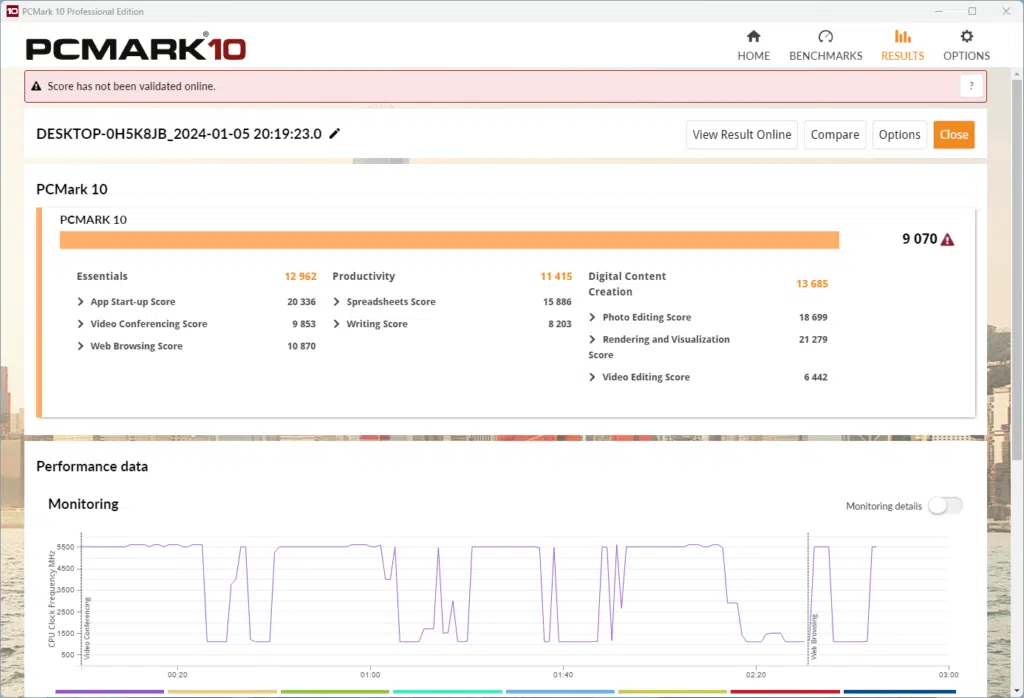Image resolution: width=1024 pixels, height=698 pixels.
Task: Click the question mark in the validation banner
Action: [970, 85]
